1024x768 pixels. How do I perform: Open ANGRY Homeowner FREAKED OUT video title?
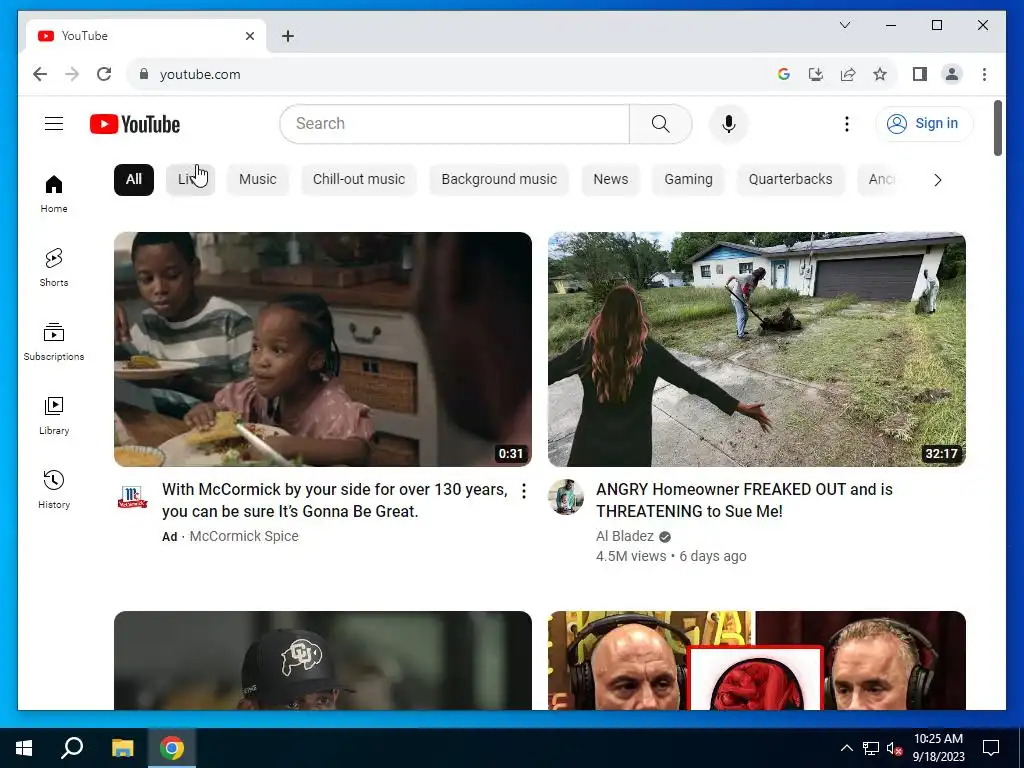click(744, 500)
